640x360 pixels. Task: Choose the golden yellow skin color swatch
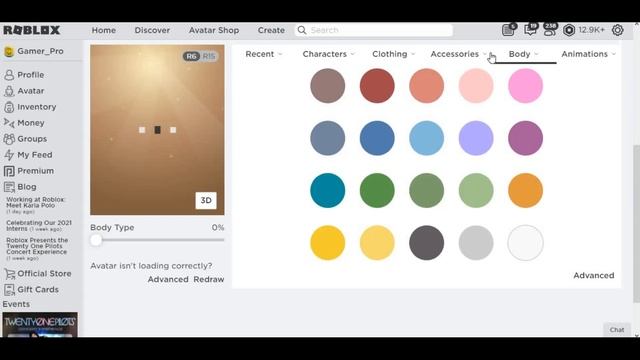[327, 243]
